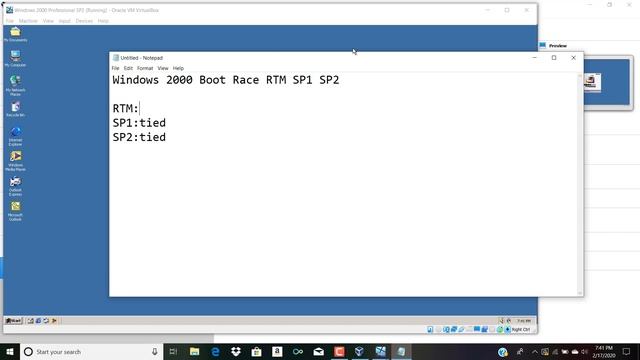
Task: Click the VM preview thumbnail in VirtualBox Manager
Action: tap(607, 83)
